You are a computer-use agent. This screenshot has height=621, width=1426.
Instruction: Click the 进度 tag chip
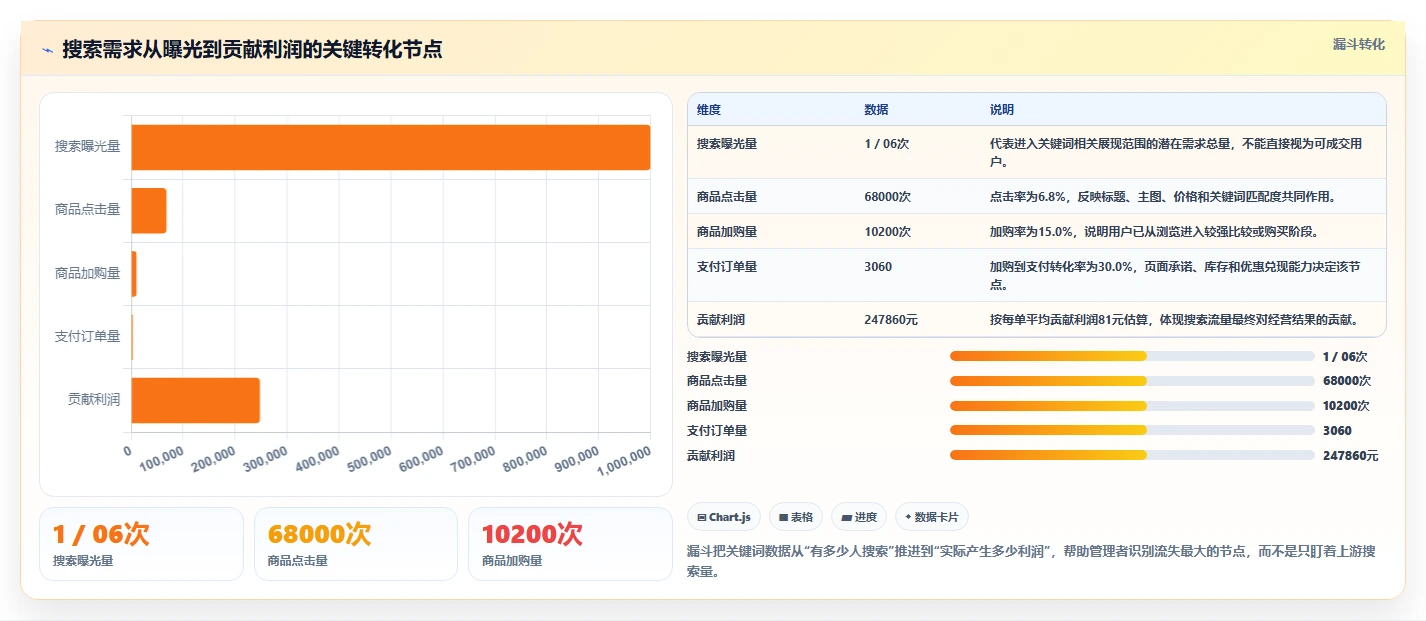859,517
